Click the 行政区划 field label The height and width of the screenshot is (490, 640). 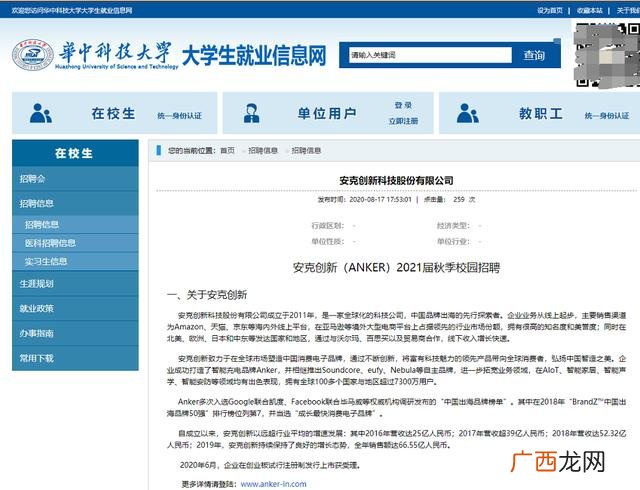click(328, 225)
